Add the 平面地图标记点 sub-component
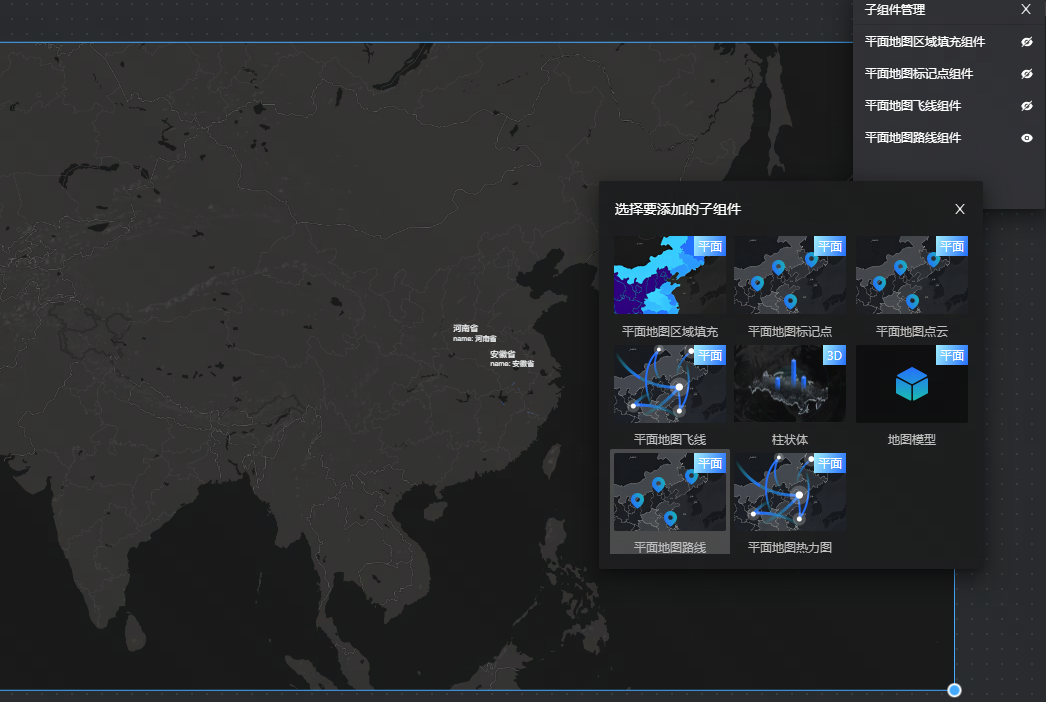 point(790,275)
